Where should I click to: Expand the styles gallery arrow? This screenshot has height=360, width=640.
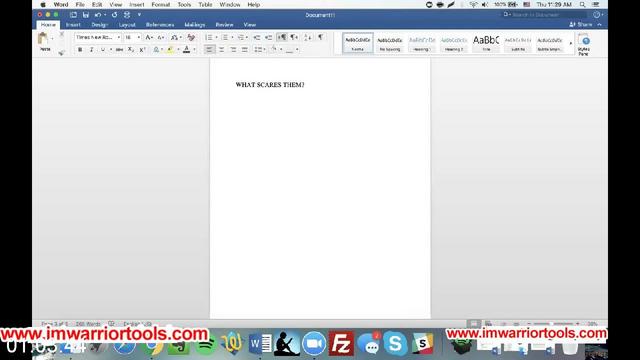pos(571,44)
